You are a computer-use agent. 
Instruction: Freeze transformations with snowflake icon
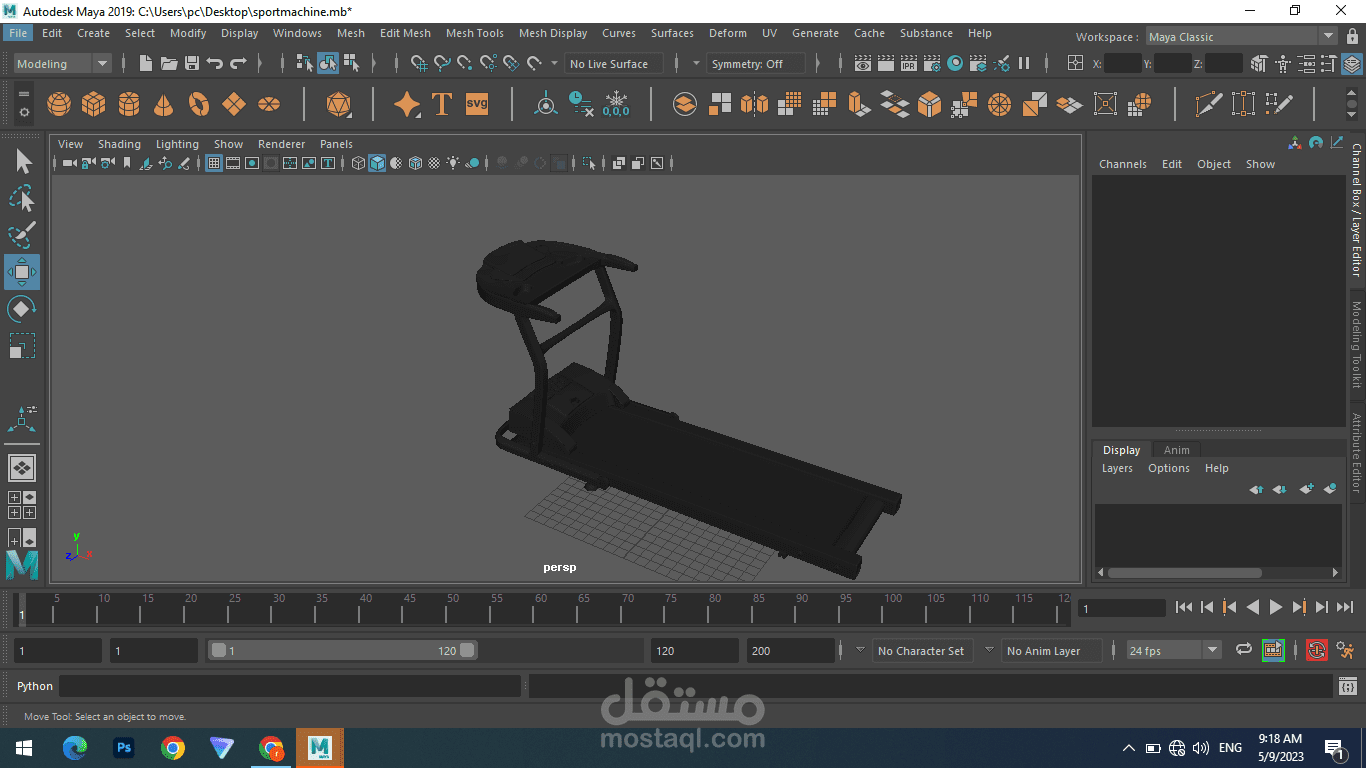point(616,104)
